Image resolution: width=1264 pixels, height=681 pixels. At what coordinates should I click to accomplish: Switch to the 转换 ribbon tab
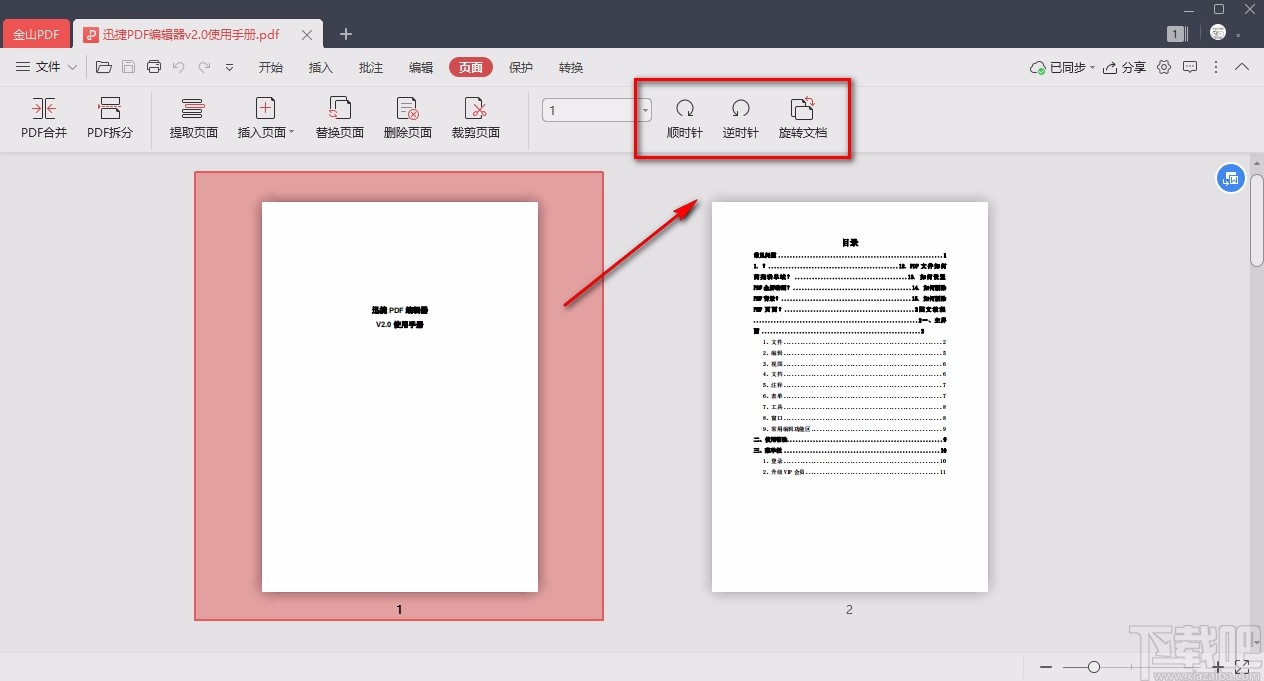click(570, 67)
